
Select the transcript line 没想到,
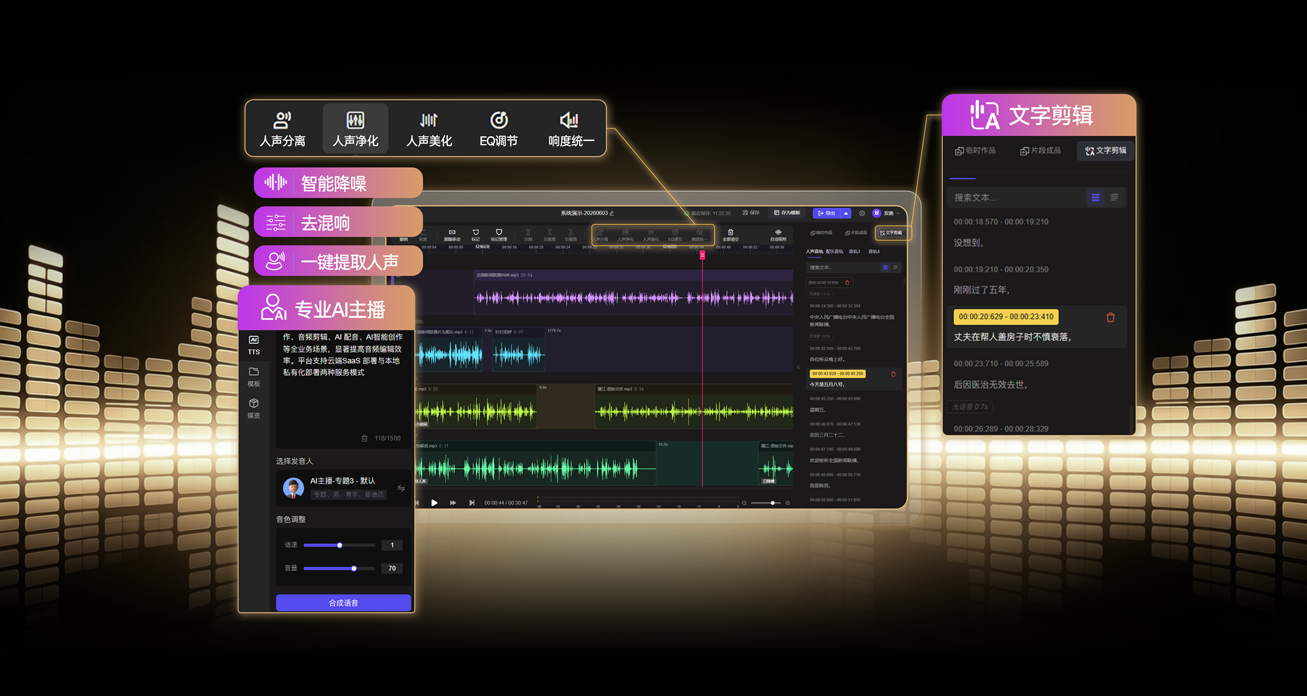968,243
